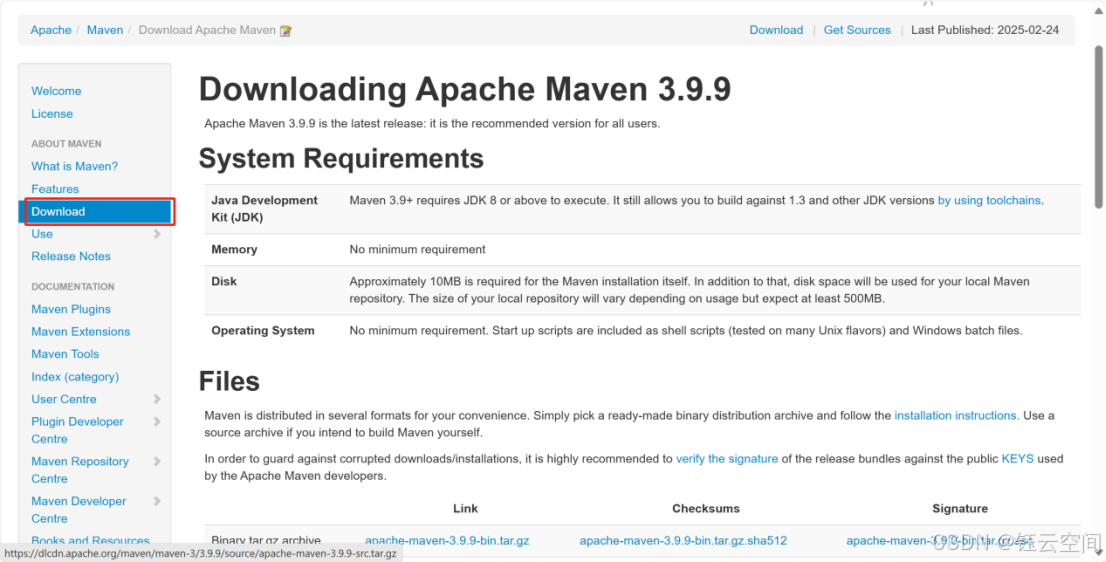Click the 'DOCUMENTATION' section label
Image resolution: width=1106 pixels, height=562 pixels.
tap(73, 287)
